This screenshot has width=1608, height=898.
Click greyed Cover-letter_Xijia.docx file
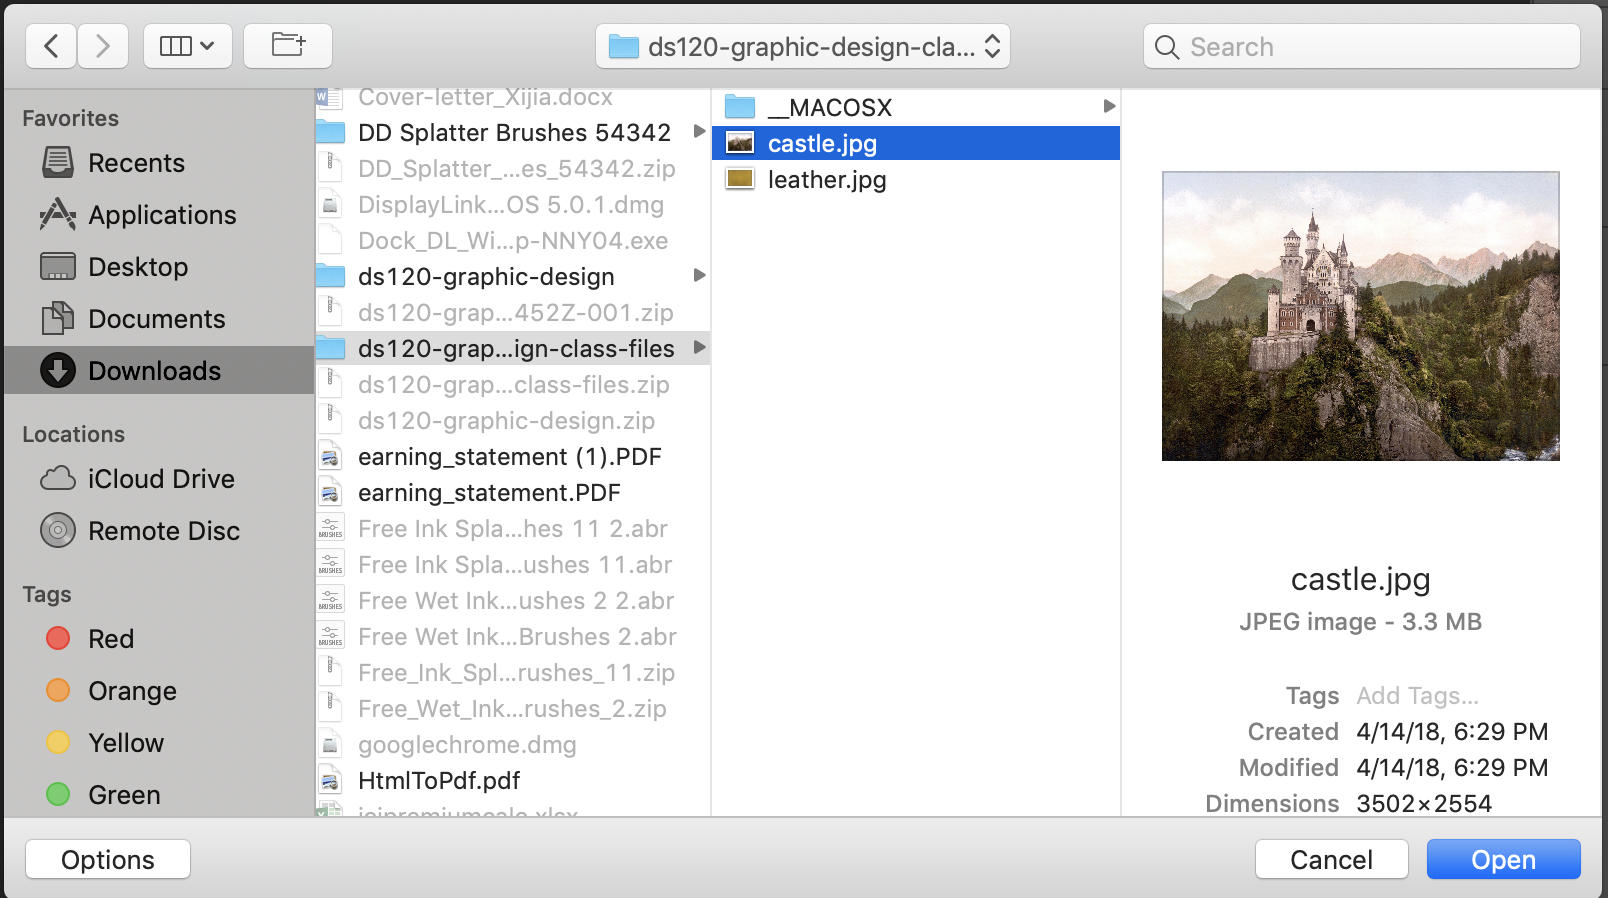(512, 98)
